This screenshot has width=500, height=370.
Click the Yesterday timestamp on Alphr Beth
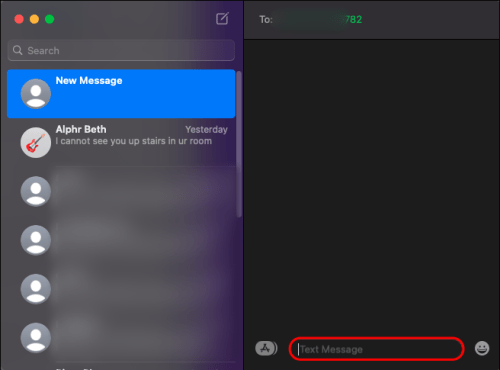click(206, 129)
